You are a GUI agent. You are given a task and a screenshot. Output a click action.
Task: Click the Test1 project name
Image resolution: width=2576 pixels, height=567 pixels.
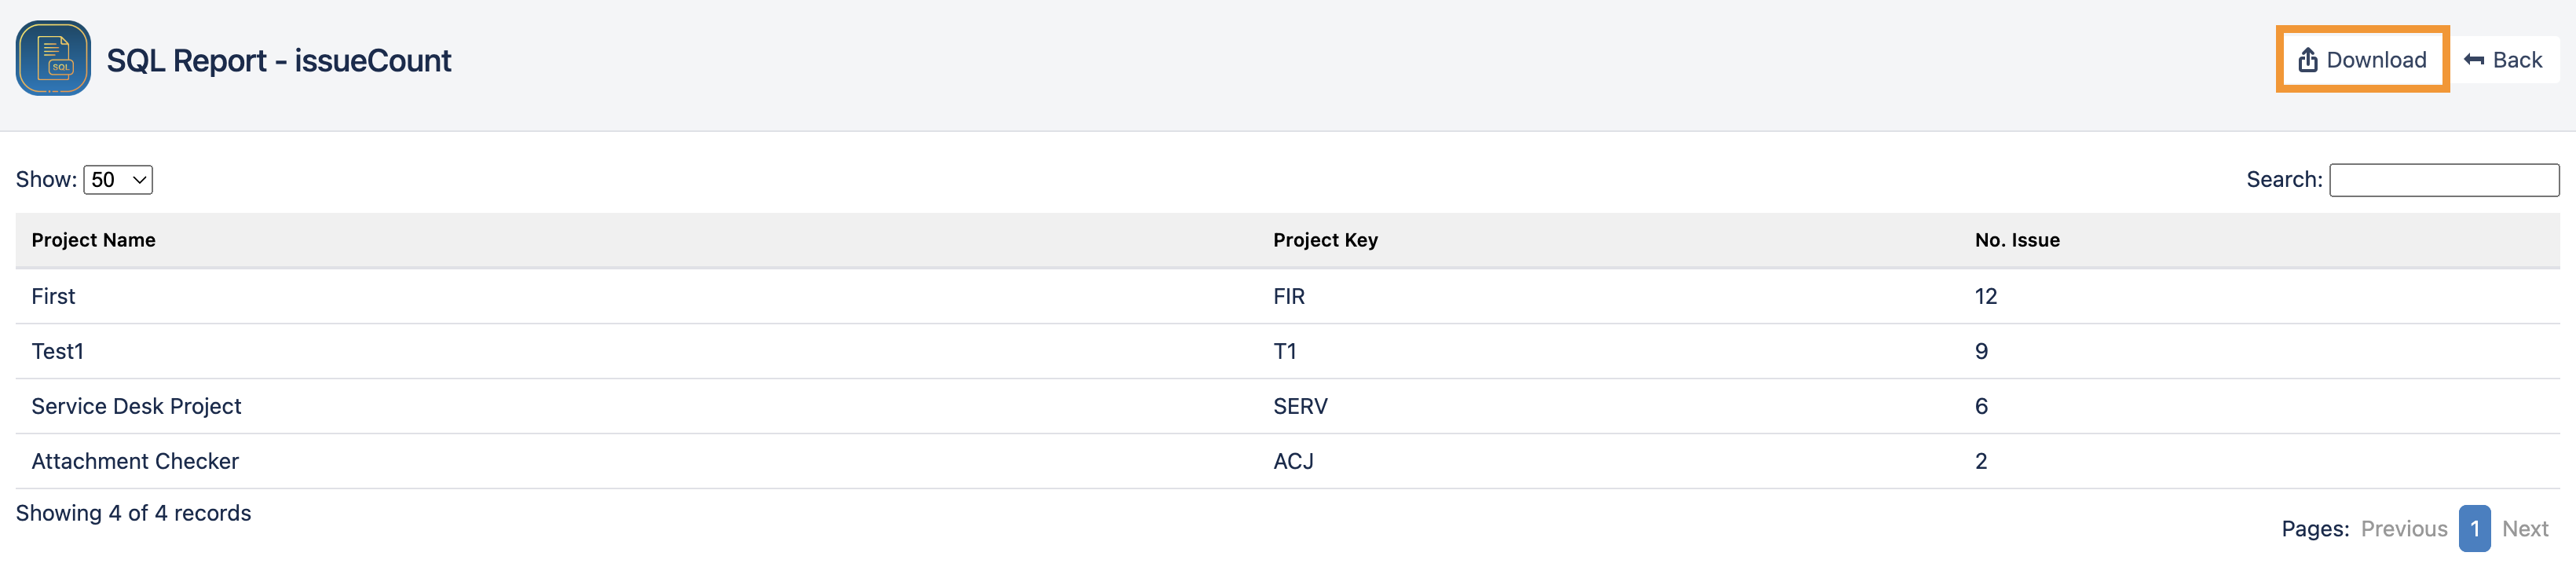coord(58,351)
